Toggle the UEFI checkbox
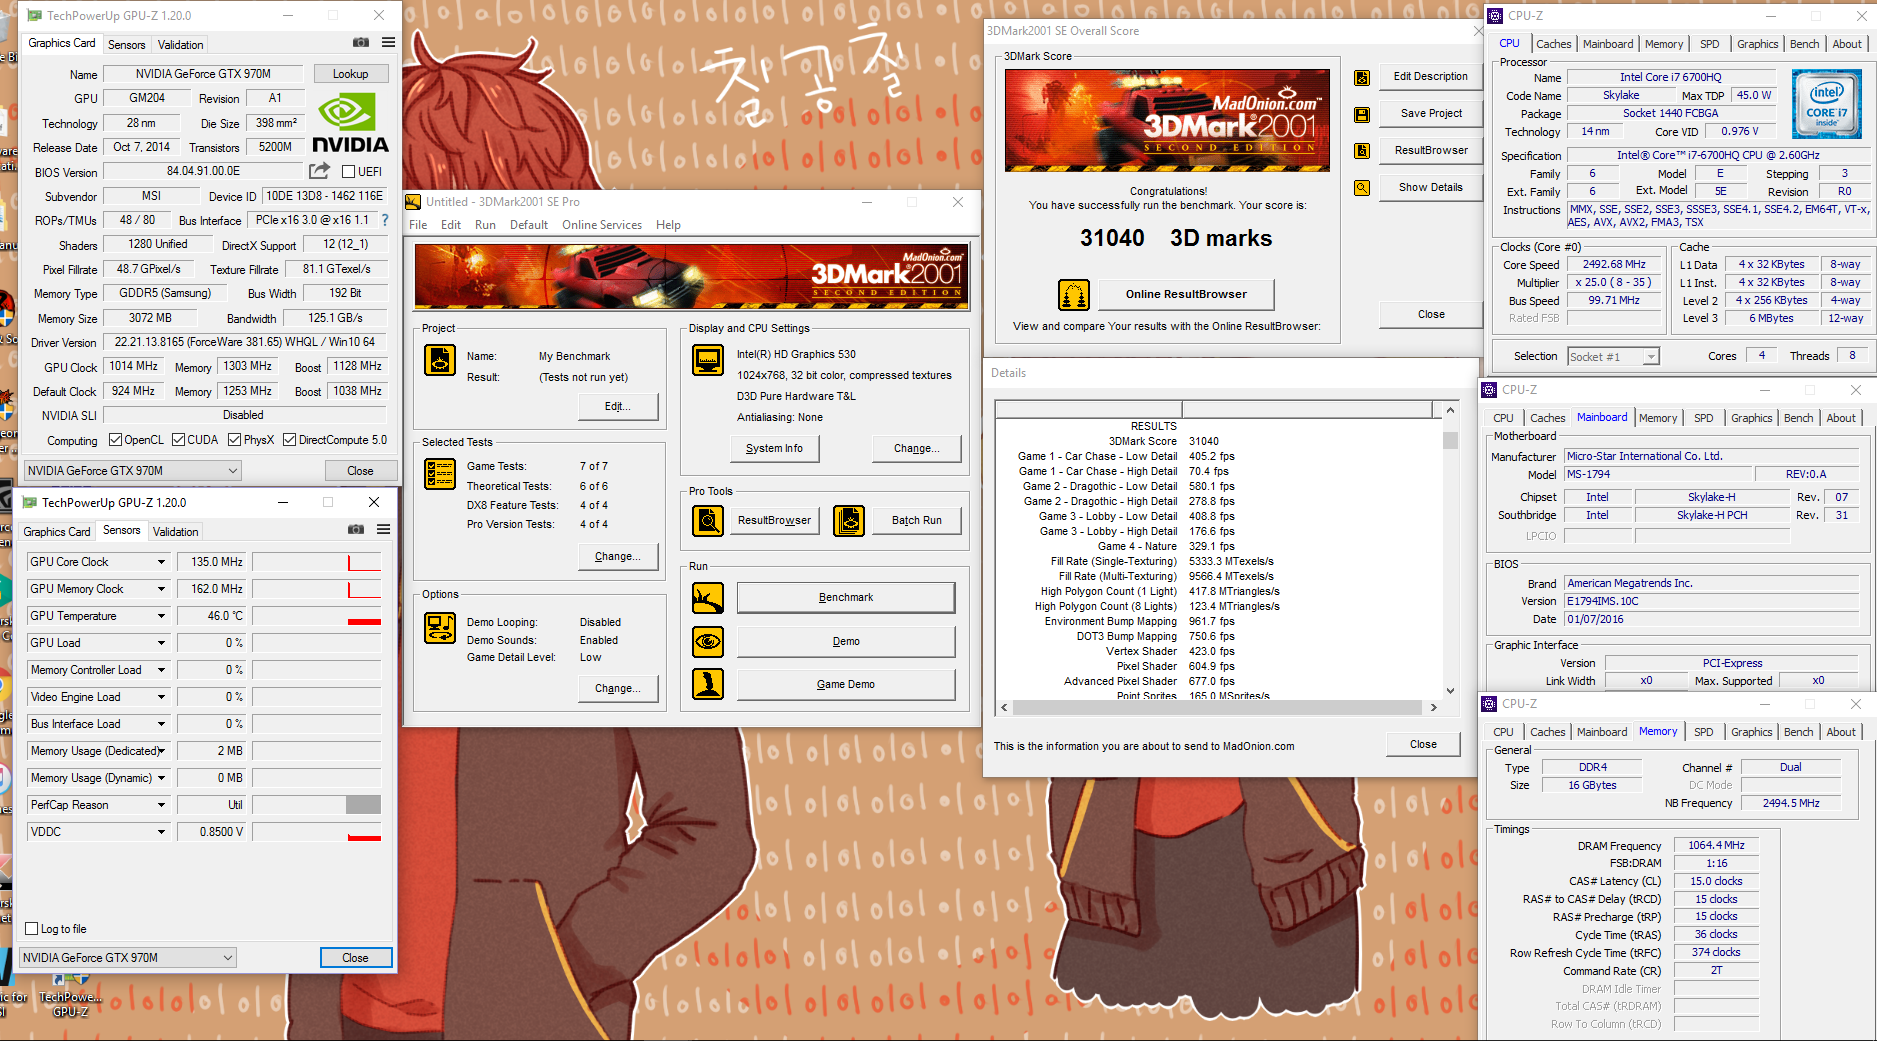The width and height of the screenshot is (1877, 1041). (x=349, y=172)
